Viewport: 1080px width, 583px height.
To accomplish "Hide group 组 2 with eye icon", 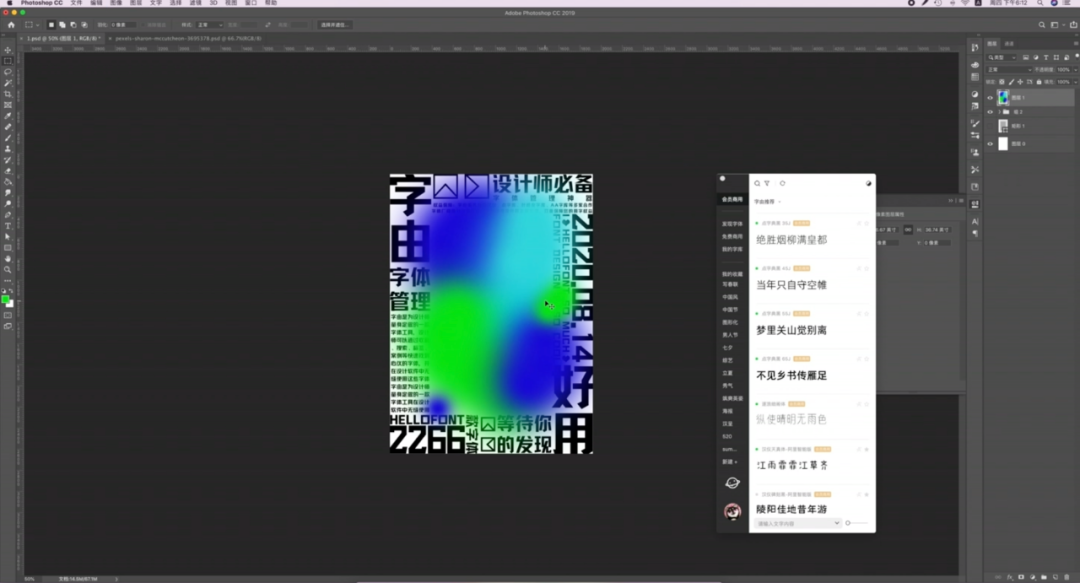I will pyautogui.click(x=990, y=112).
